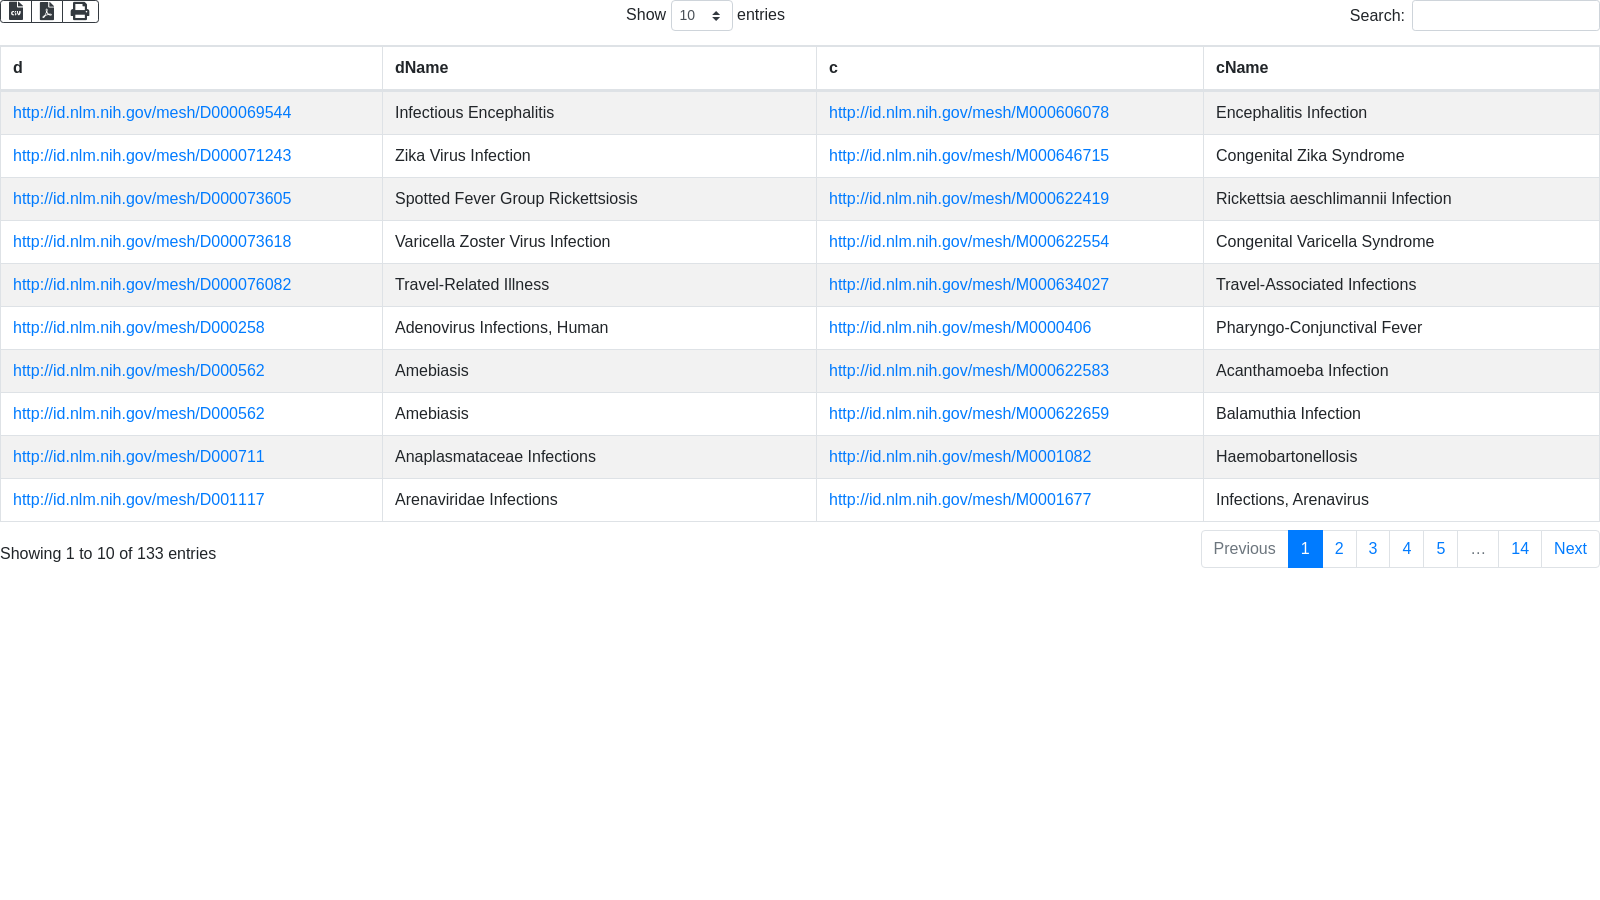Export the table as CSV
1600x900 pixels.
point(16,12)
